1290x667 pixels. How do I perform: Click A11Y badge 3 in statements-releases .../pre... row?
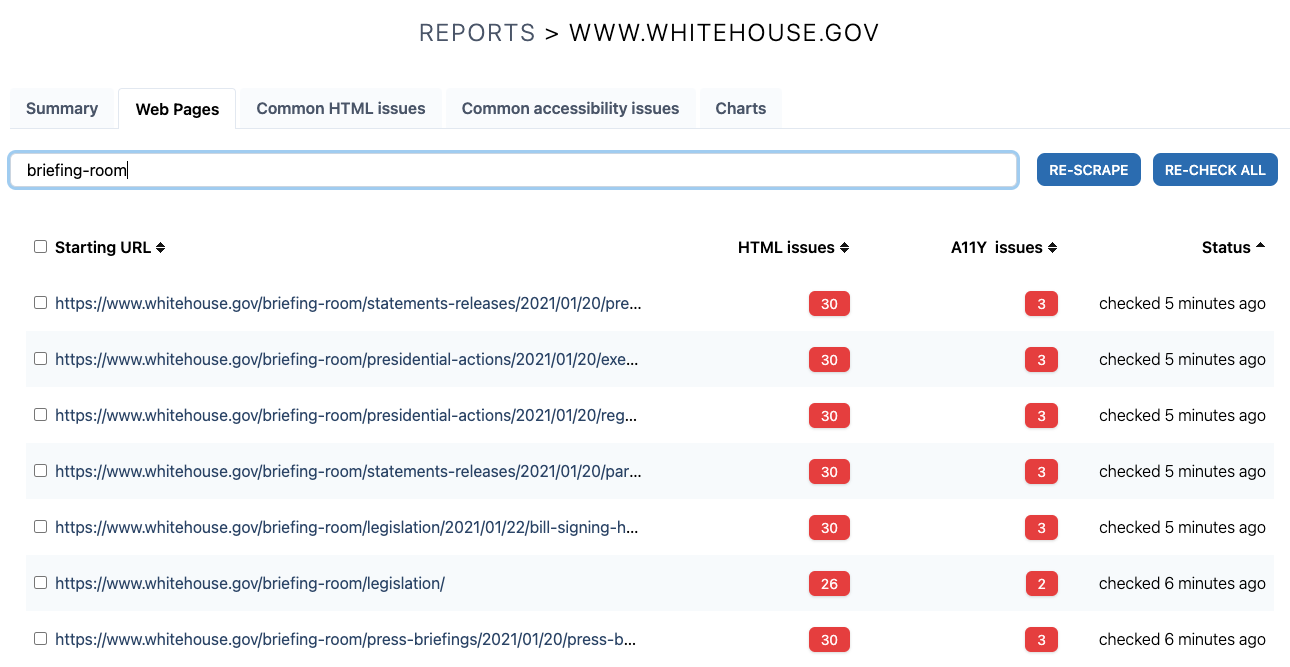(x=1041, y=303)
